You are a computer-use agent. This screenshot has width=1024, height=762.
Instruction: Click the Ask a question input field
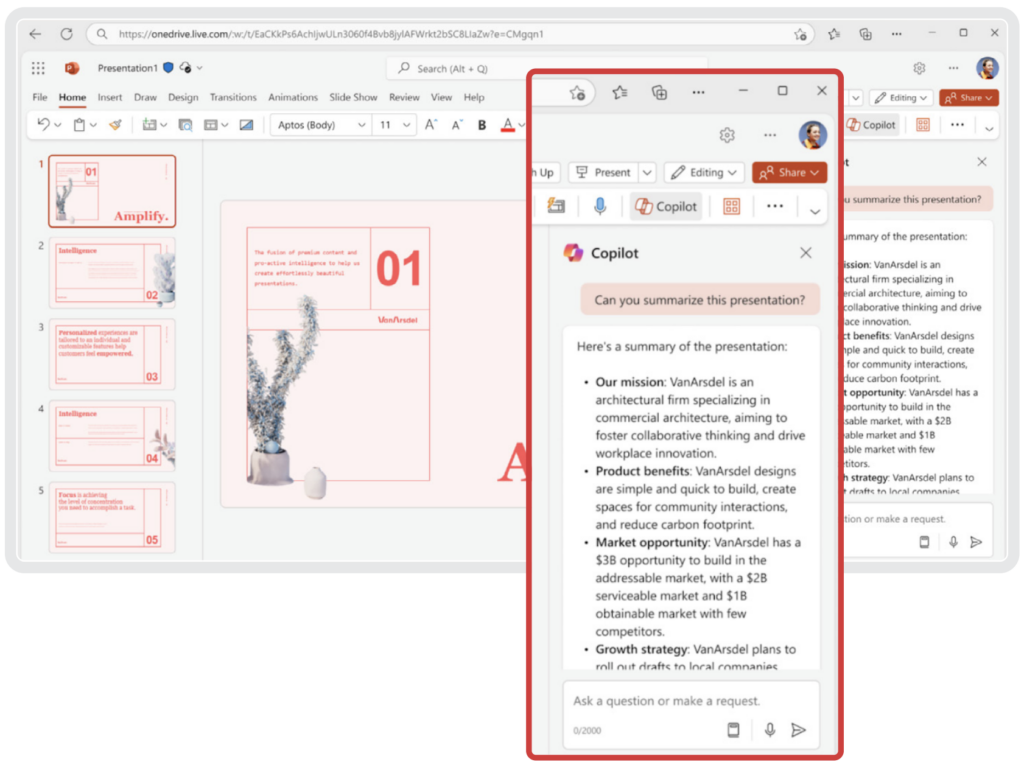point(691,701)
